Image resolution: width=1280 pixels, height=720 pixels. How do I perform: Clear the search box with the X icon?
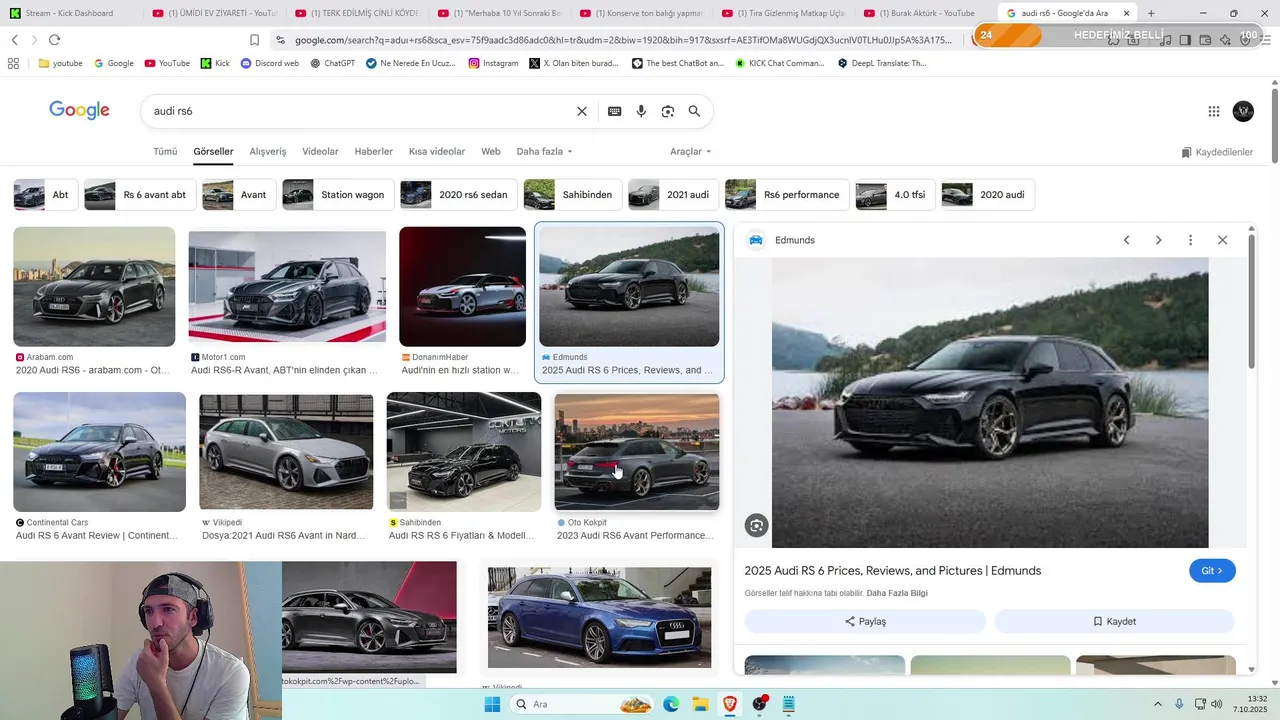coord(582,111)
